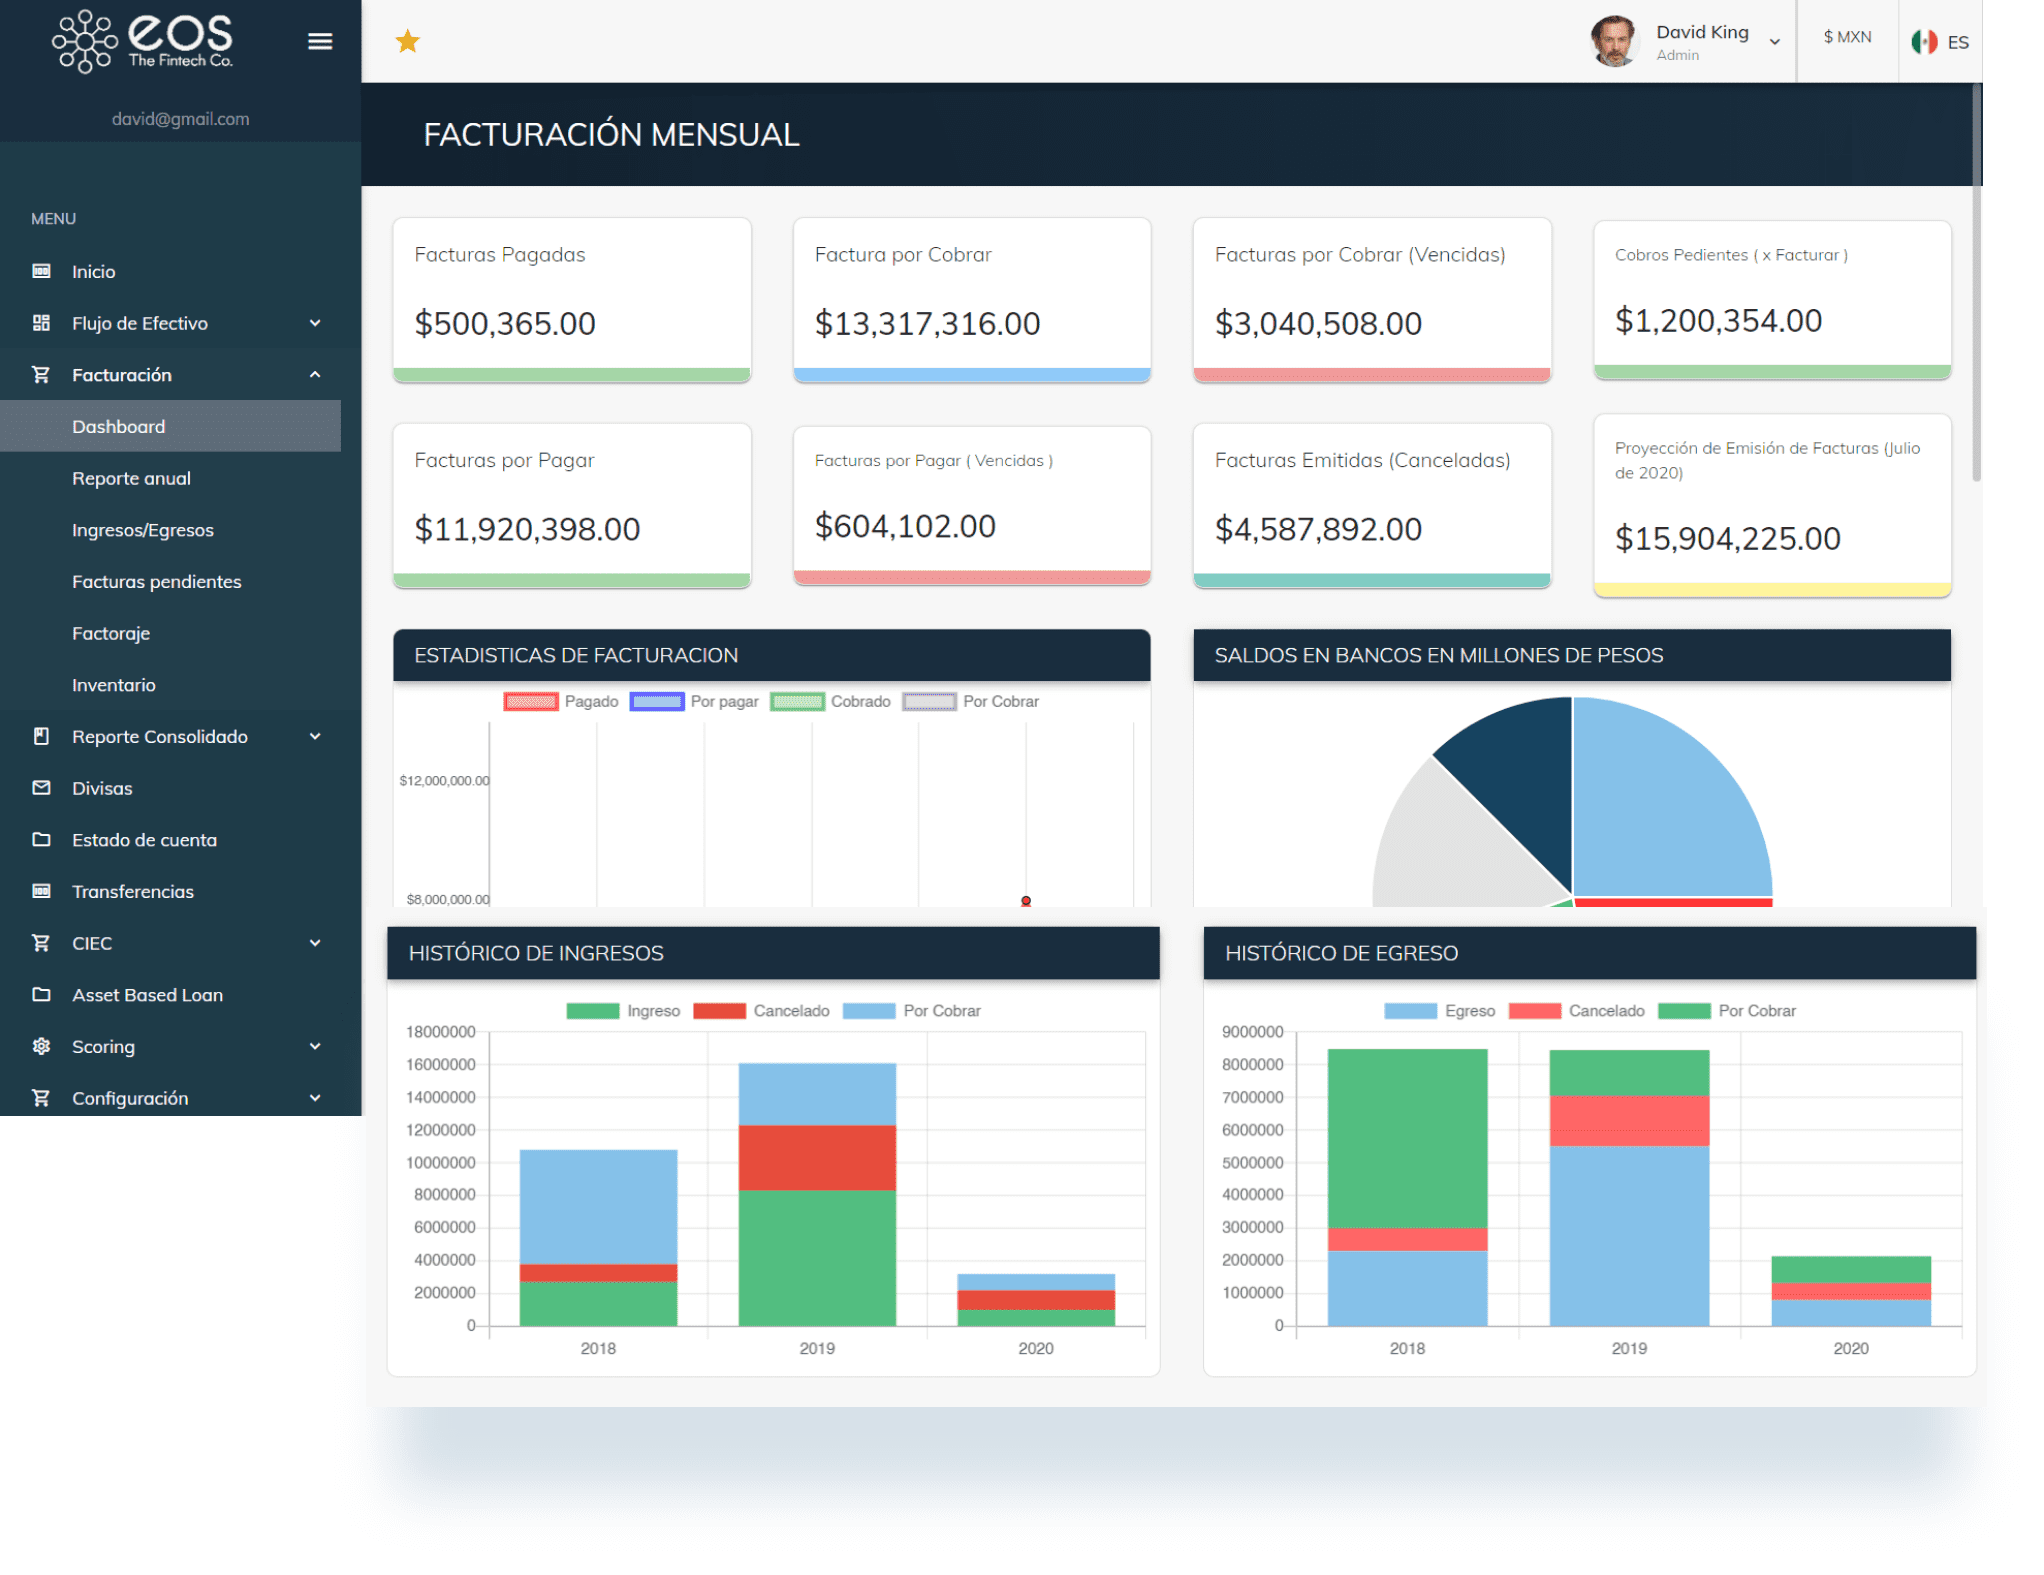Click the Scoring gear icon
Viewport: 2044px width, 1575px height.
pyautogui.click(x=41, y=1046)
